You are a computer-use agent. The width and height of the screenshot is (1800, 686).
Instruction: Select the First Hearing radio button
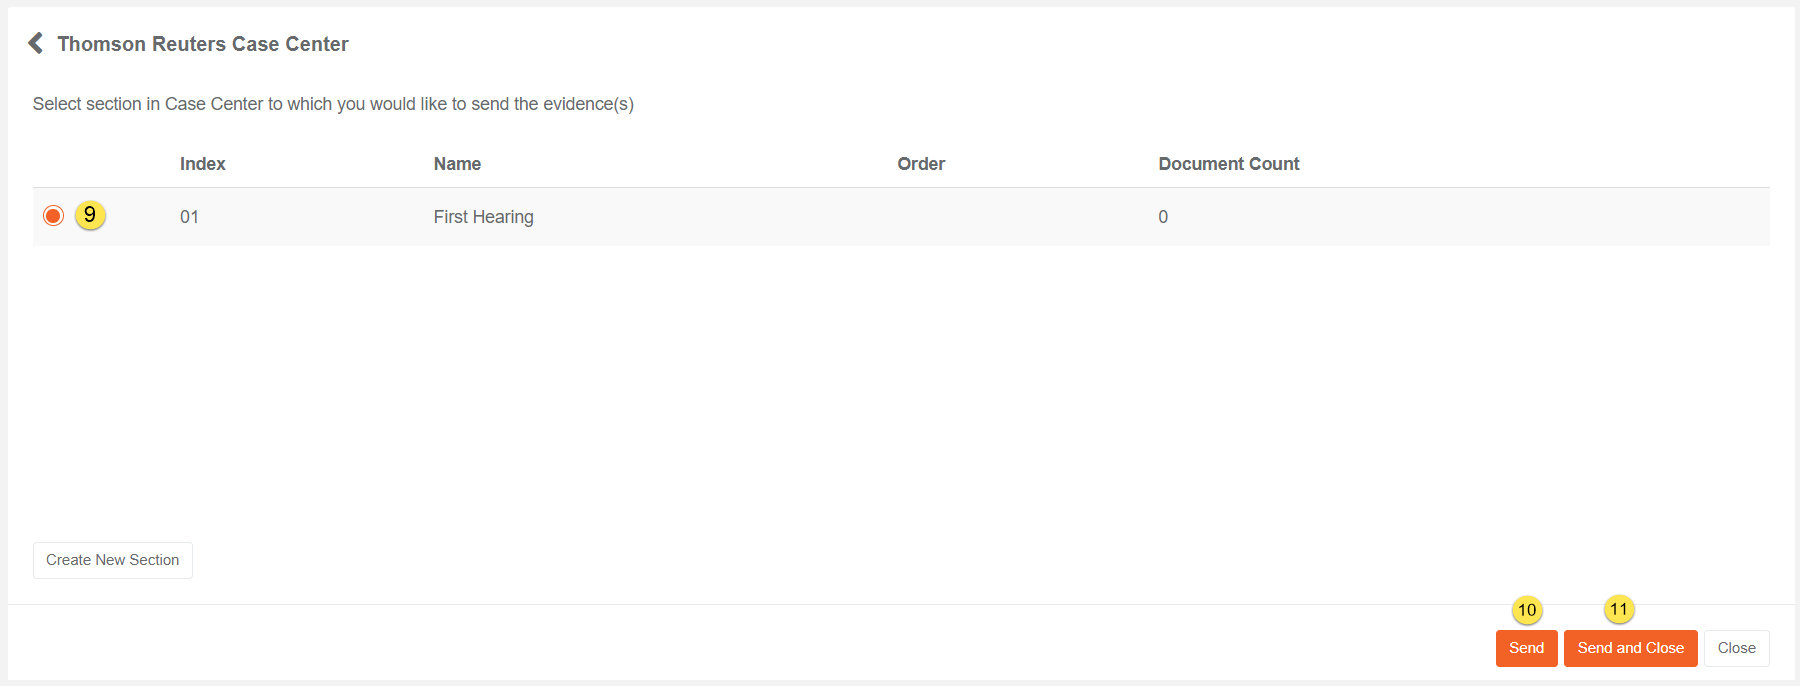point(54,216)
